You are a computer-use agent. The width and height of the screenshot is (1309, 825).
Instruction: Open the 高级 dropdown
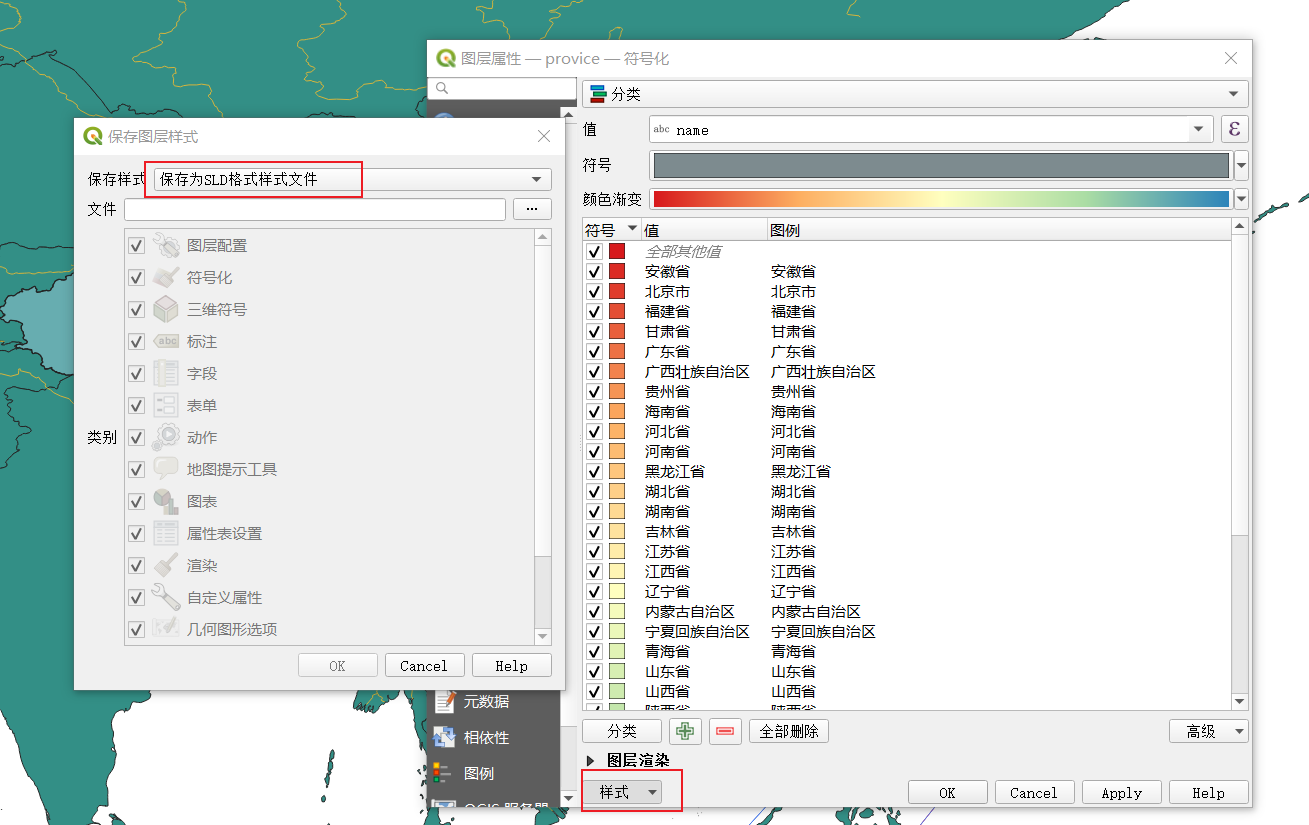1208,731
